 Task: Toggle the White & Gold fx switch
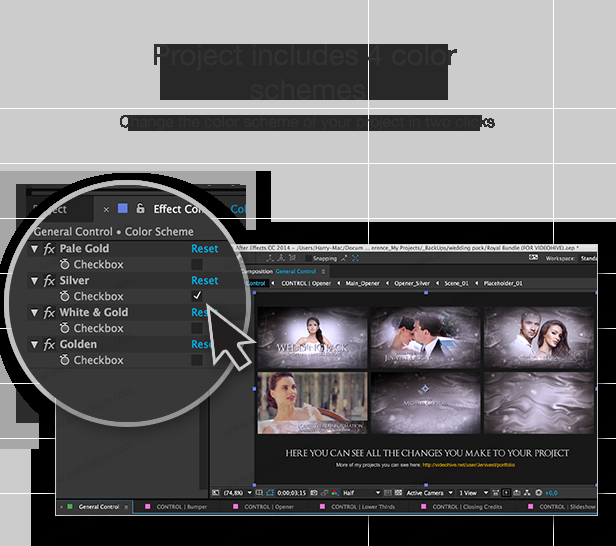click(x=49, y=312)
